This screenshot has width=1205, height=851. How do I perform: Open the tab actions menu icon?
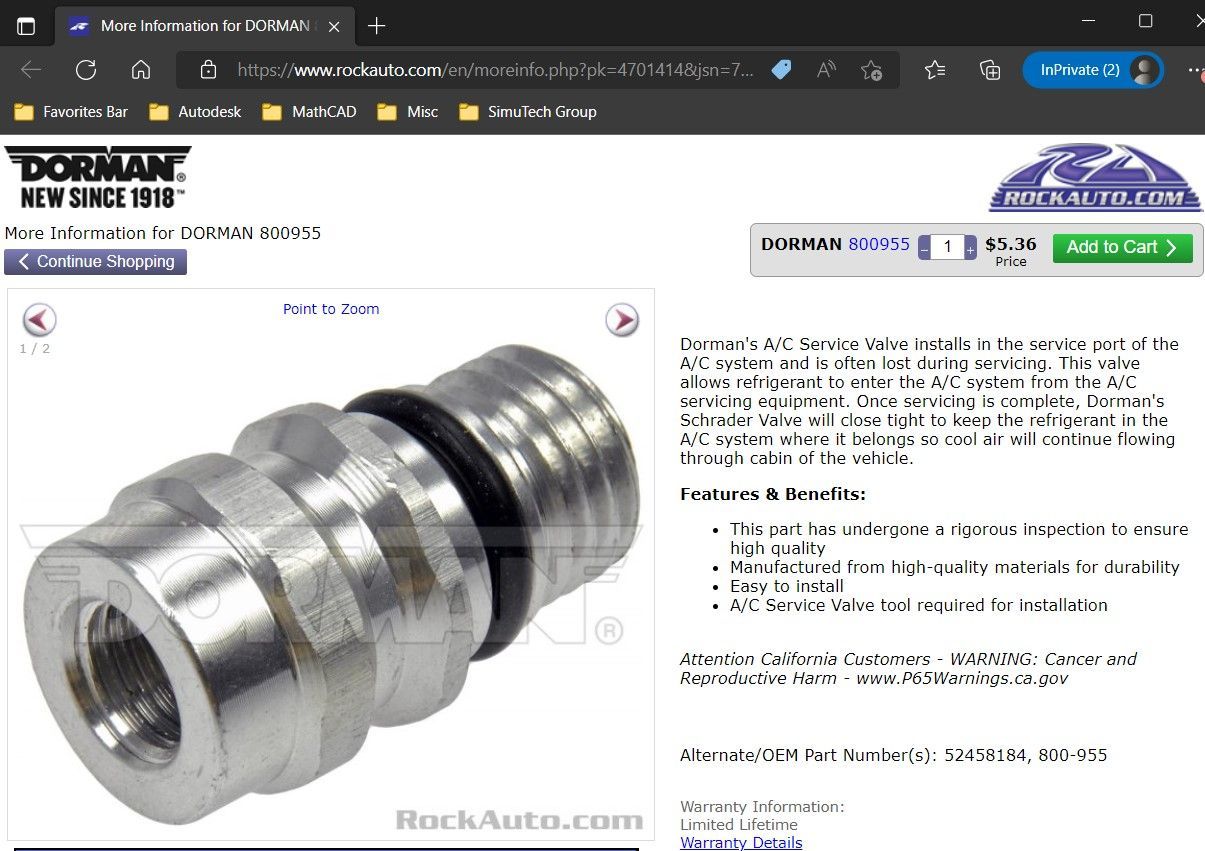click(x=26, y=26)
